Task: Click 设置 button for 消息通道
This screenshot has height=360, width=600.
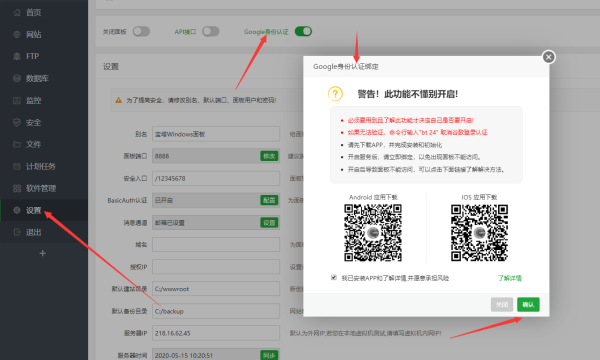Action: coord(269,223)
